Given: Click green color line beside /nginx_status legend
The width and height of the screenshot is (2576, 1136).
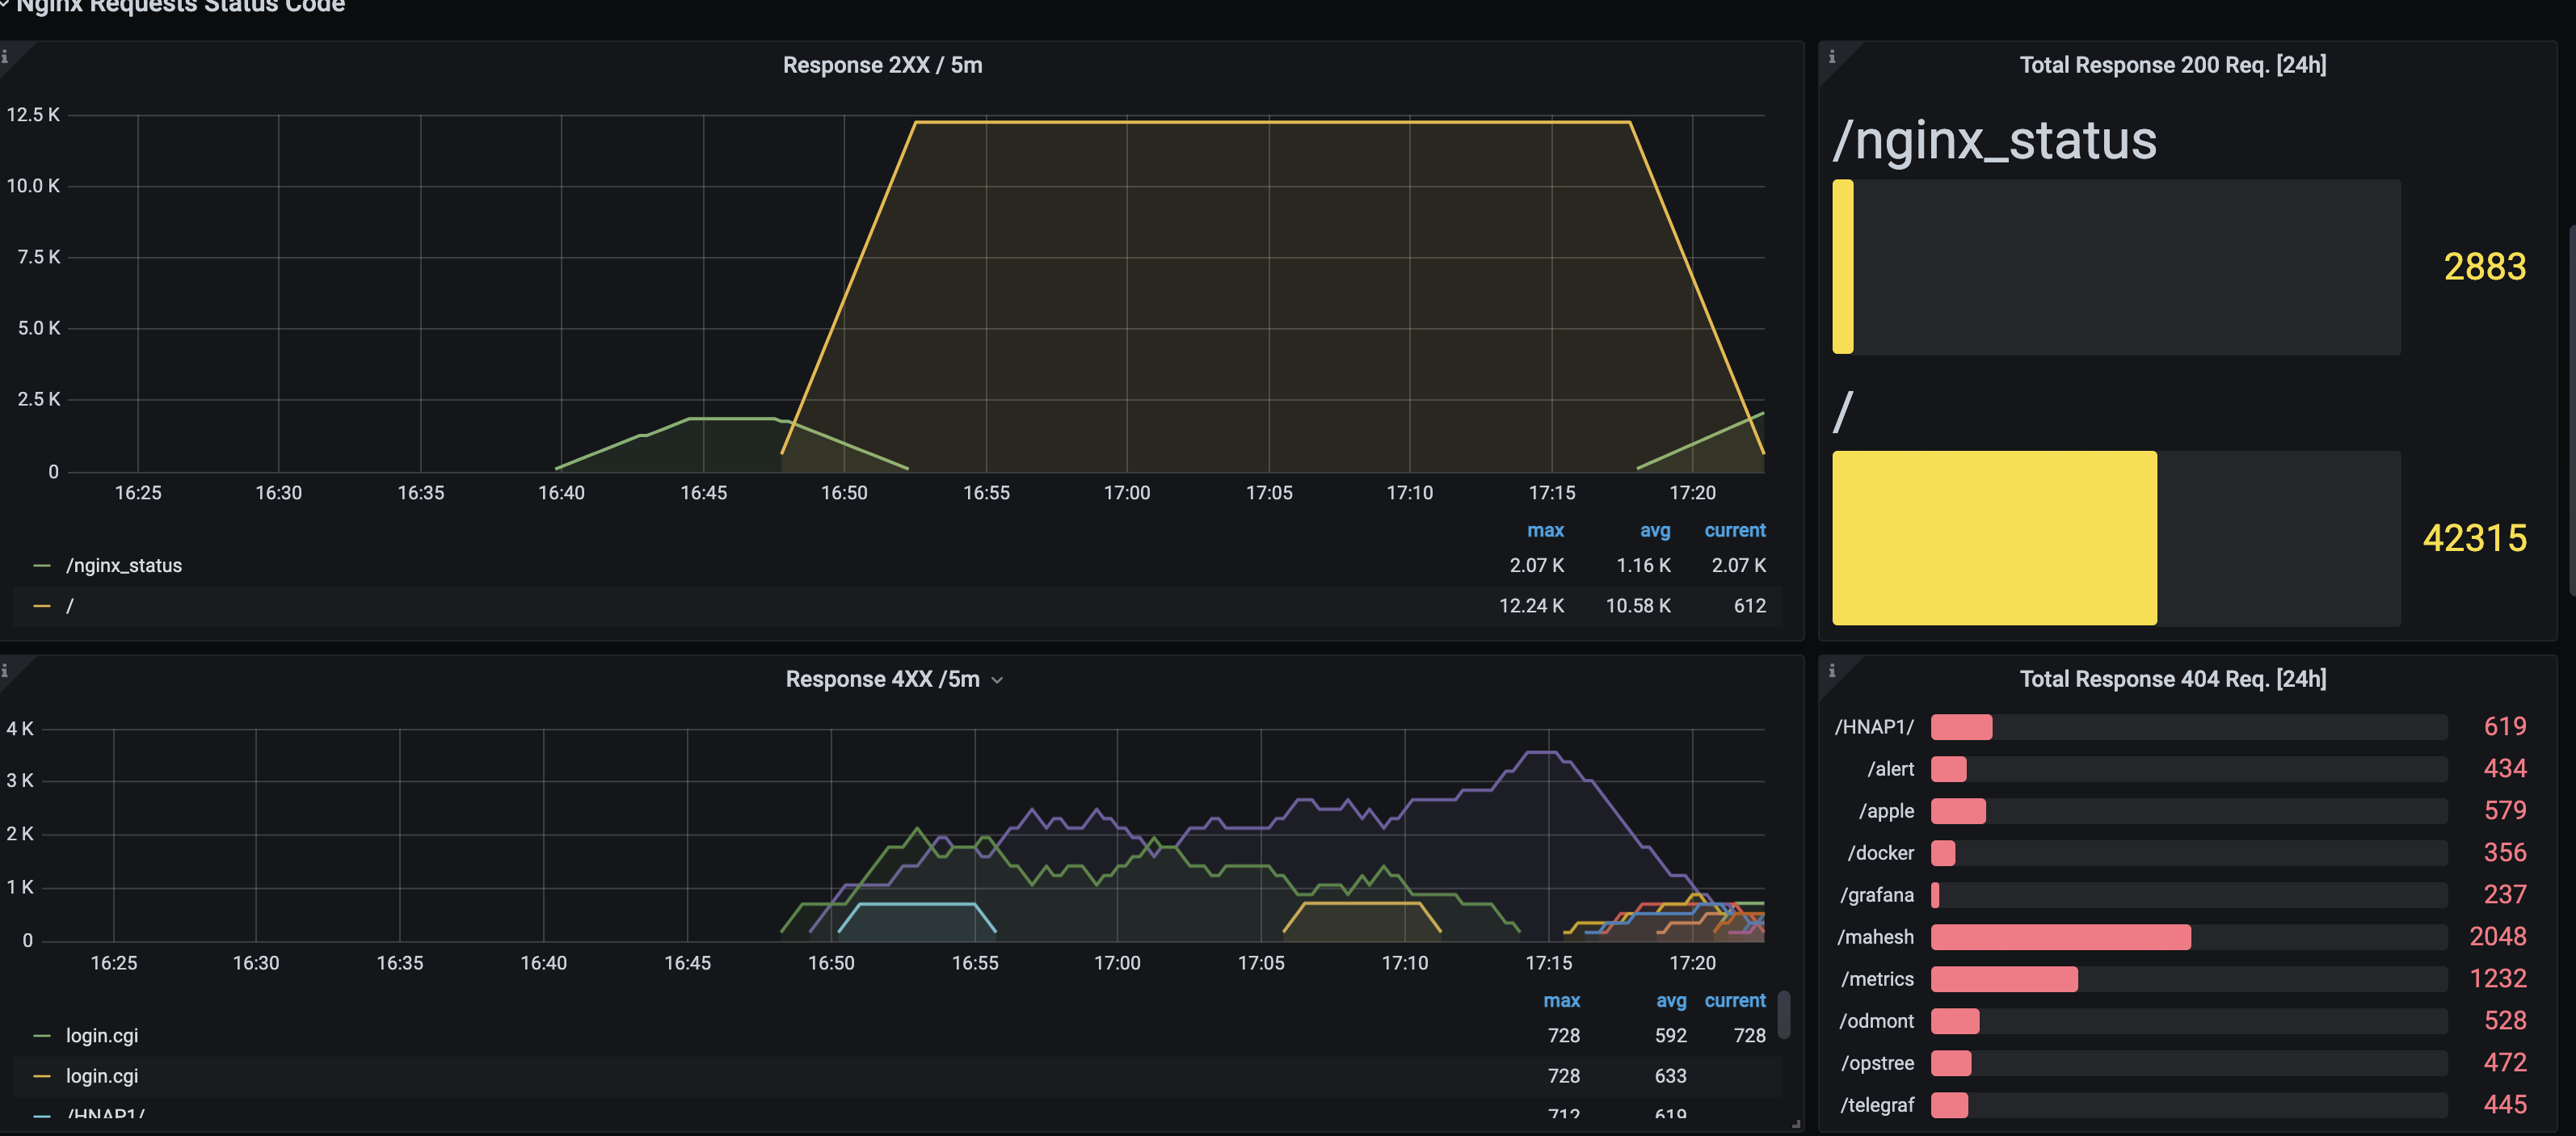Looking at the screenshot, I should (x=41, y=566).
